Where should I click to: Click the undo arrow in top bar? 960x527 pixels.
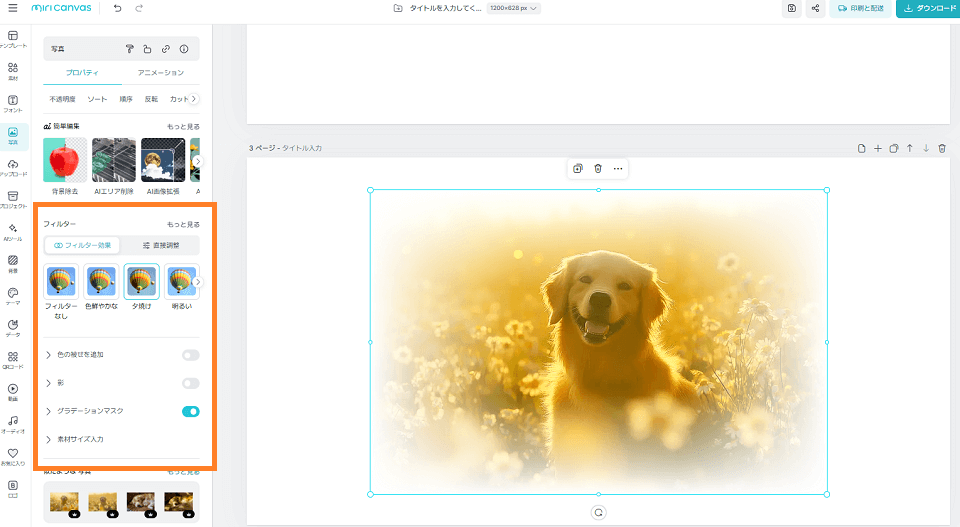[118, 8]
